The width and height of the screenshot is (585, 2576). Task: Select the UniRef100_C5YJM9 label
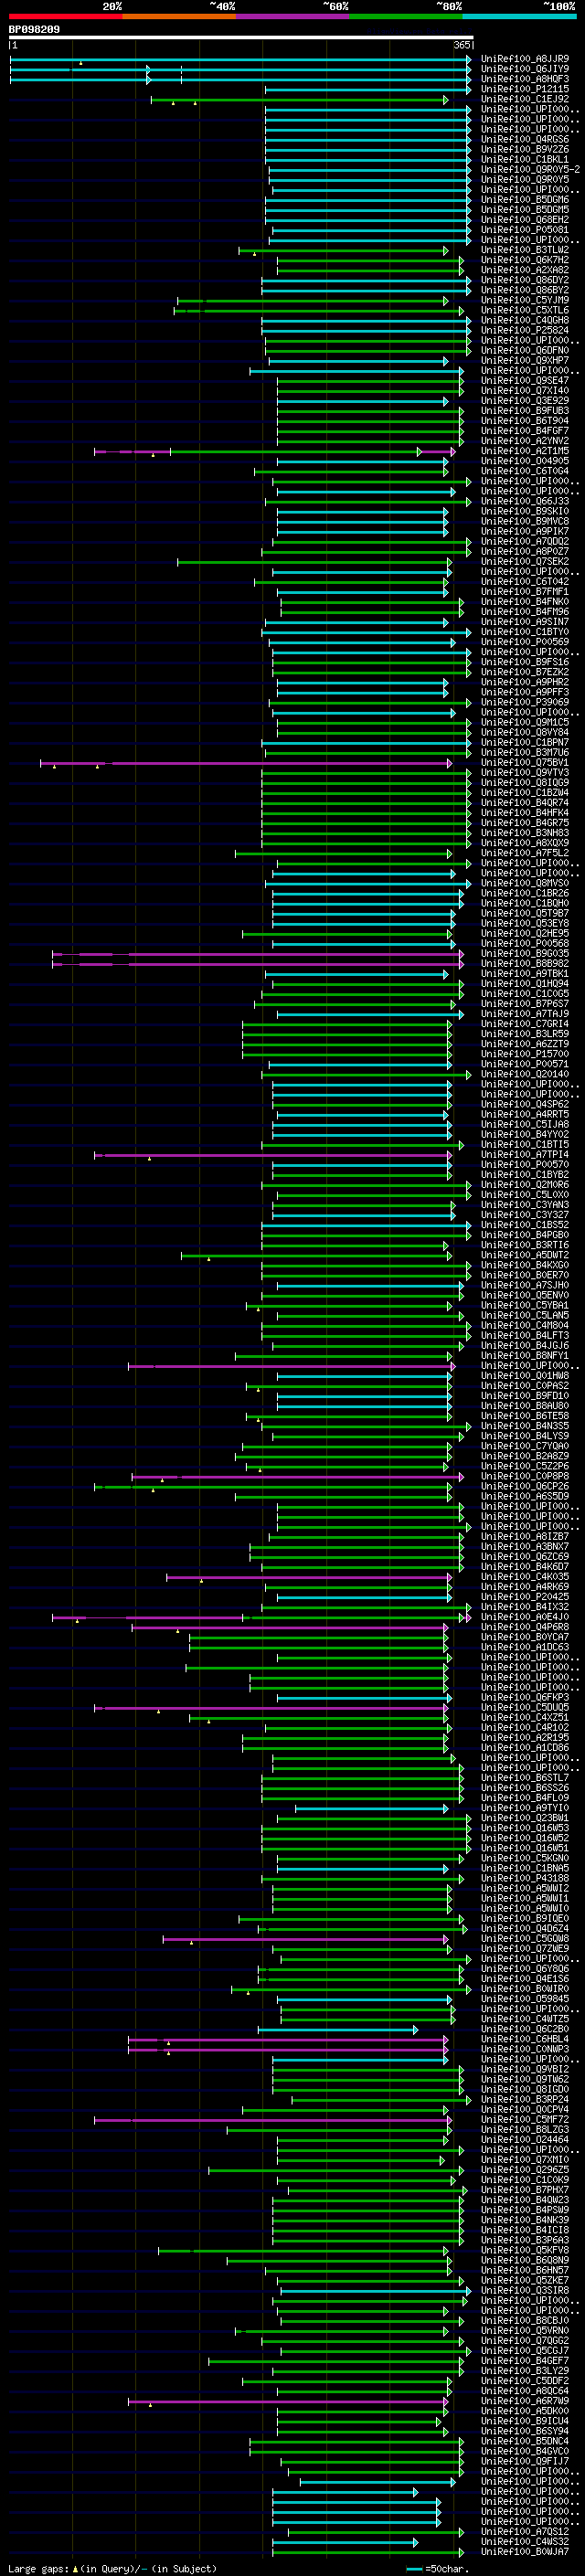pyautogui.click(x=525, y=300)
